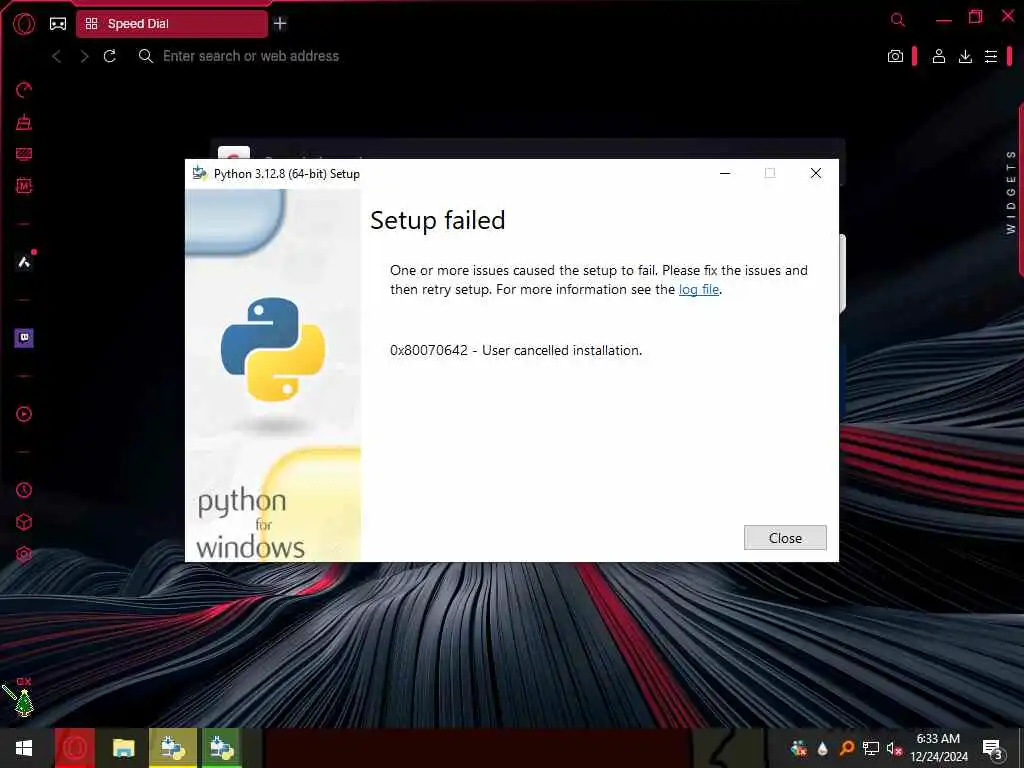Reload the page

(x=110, y=56)
